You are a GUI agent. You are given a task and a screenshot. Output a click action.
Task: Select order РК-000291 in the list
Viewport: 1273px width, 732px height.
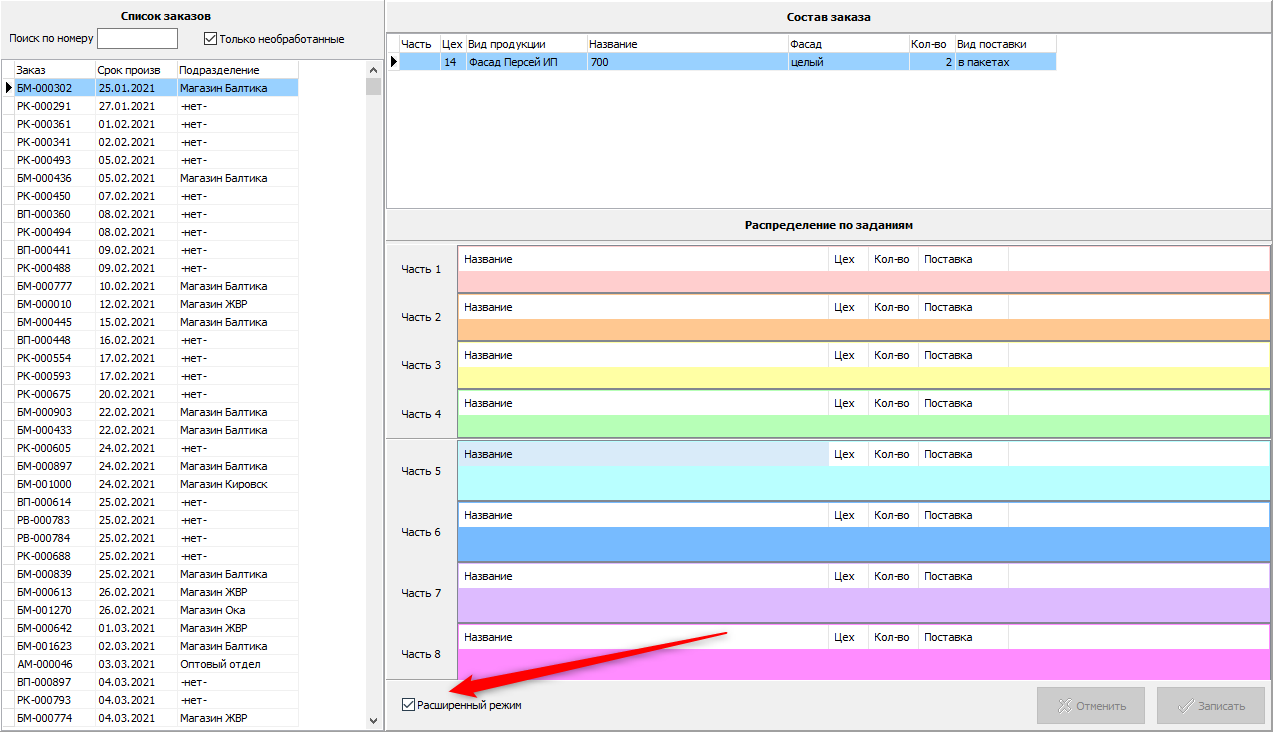click(x=44, y=106)
